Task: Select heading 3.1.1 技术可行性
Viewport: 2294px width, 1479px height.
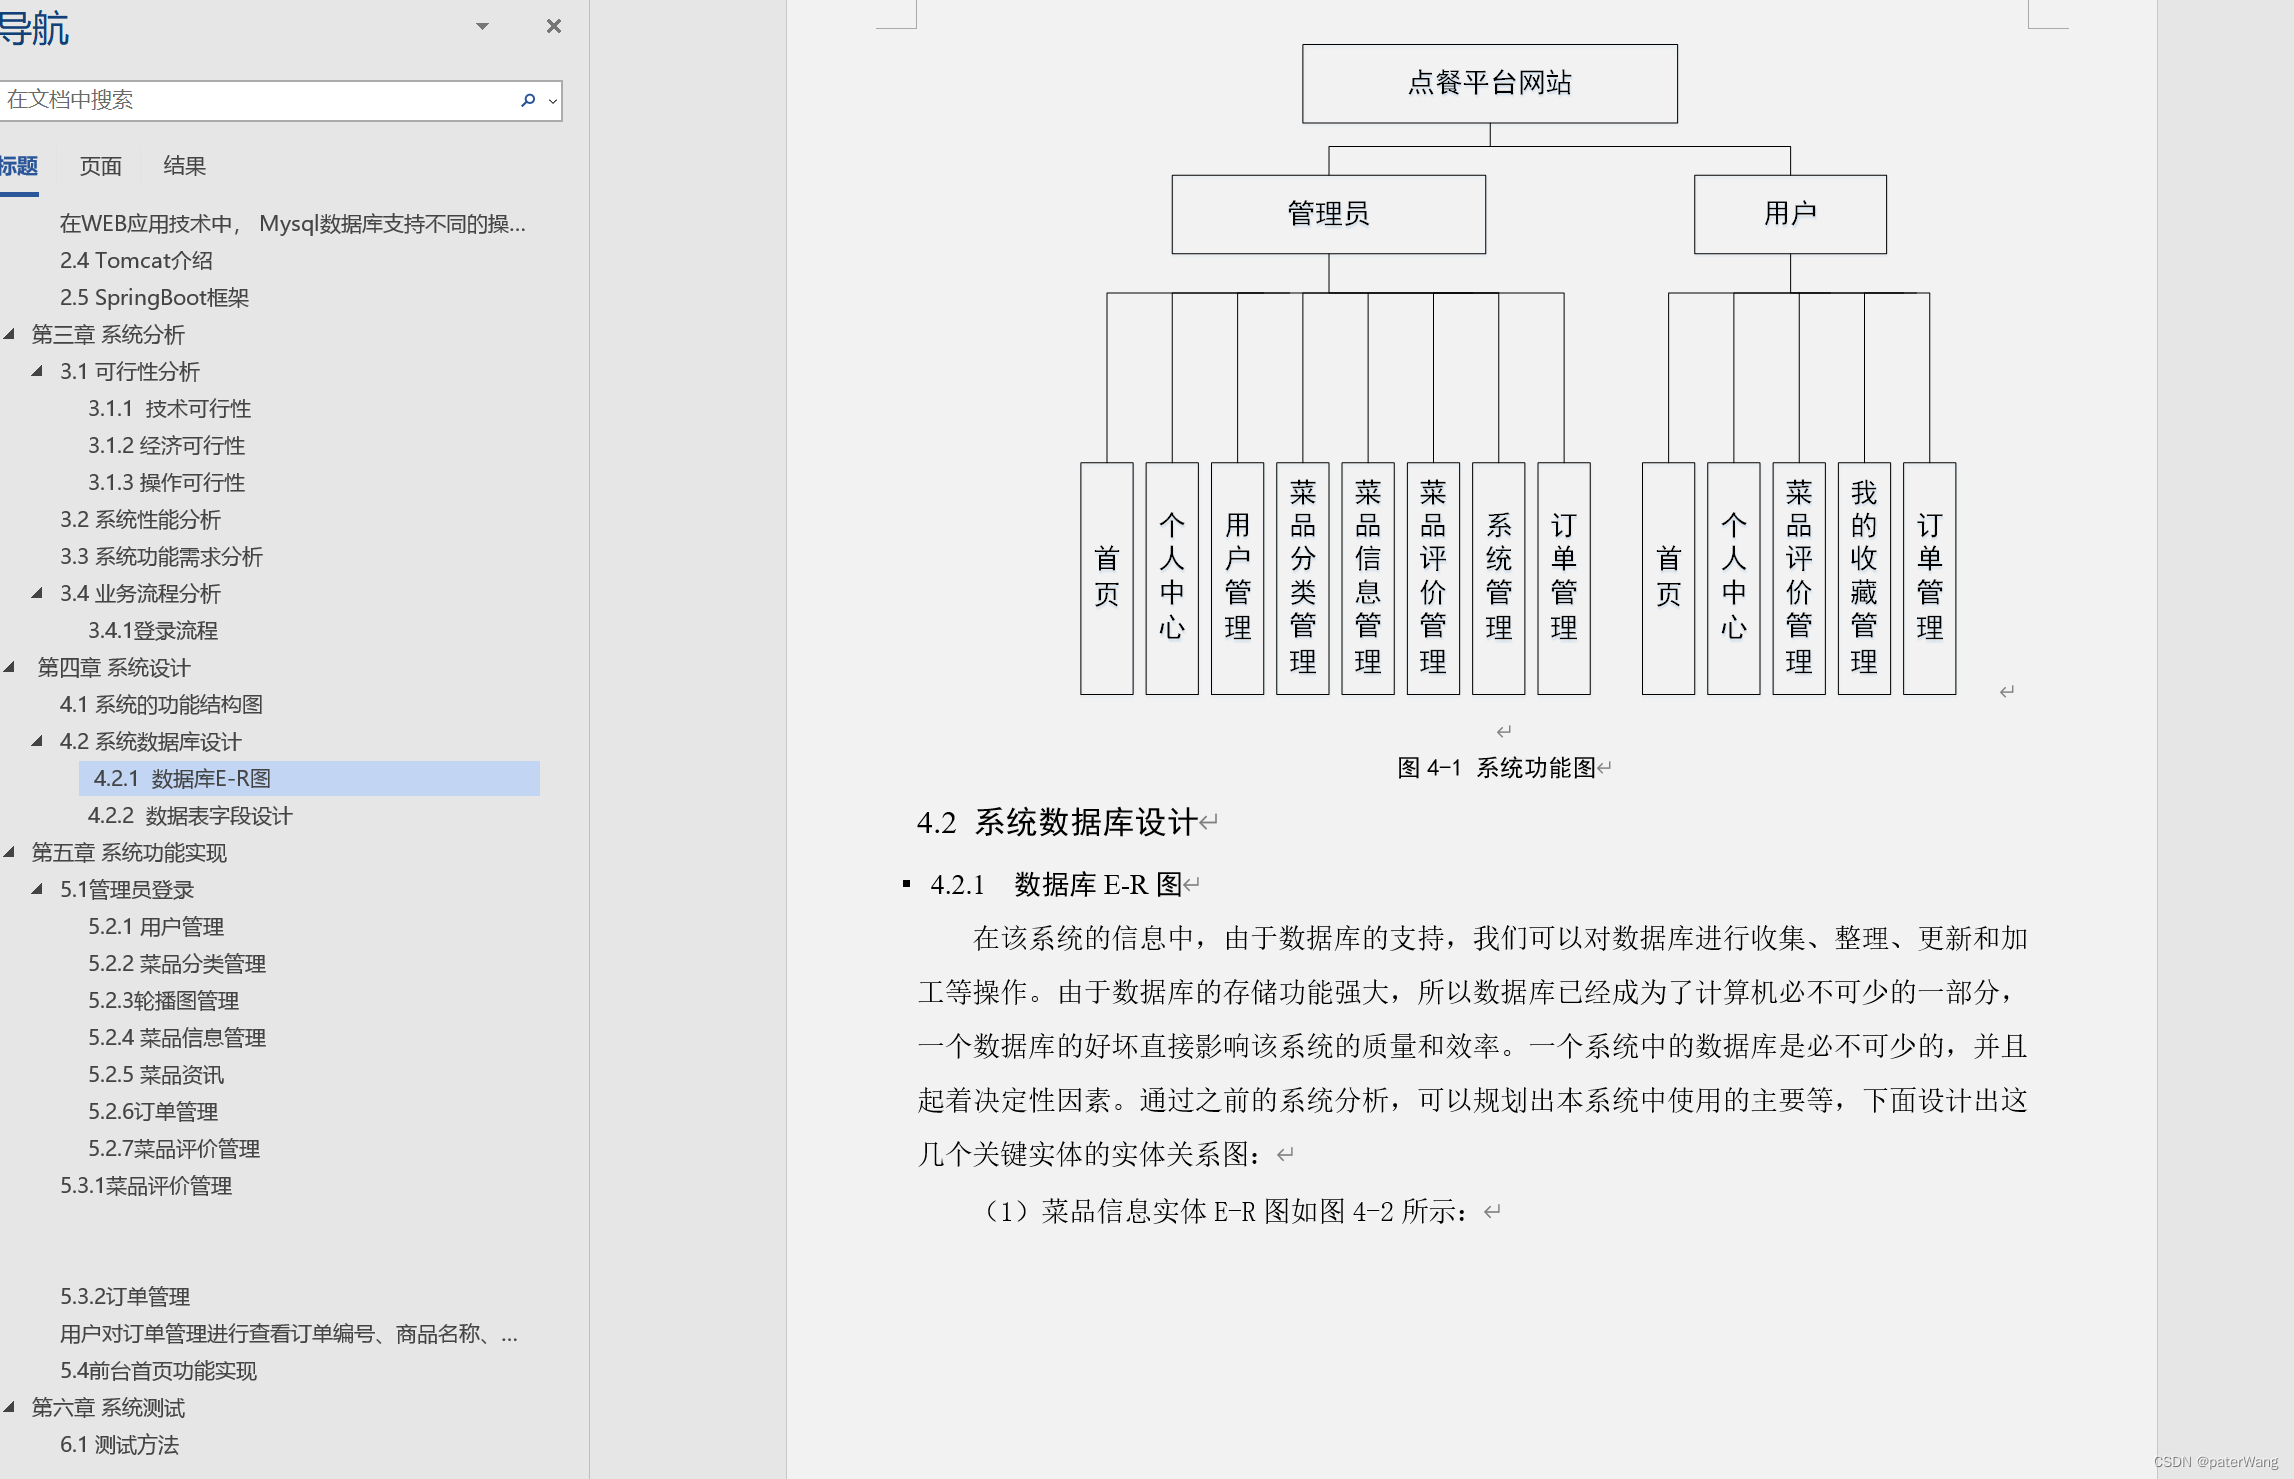Action: click(169, 408)
